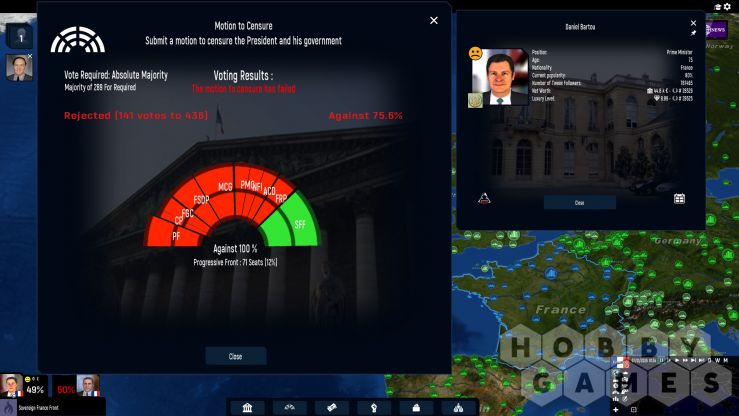Click the small square icon beside plus

(633, 409)
